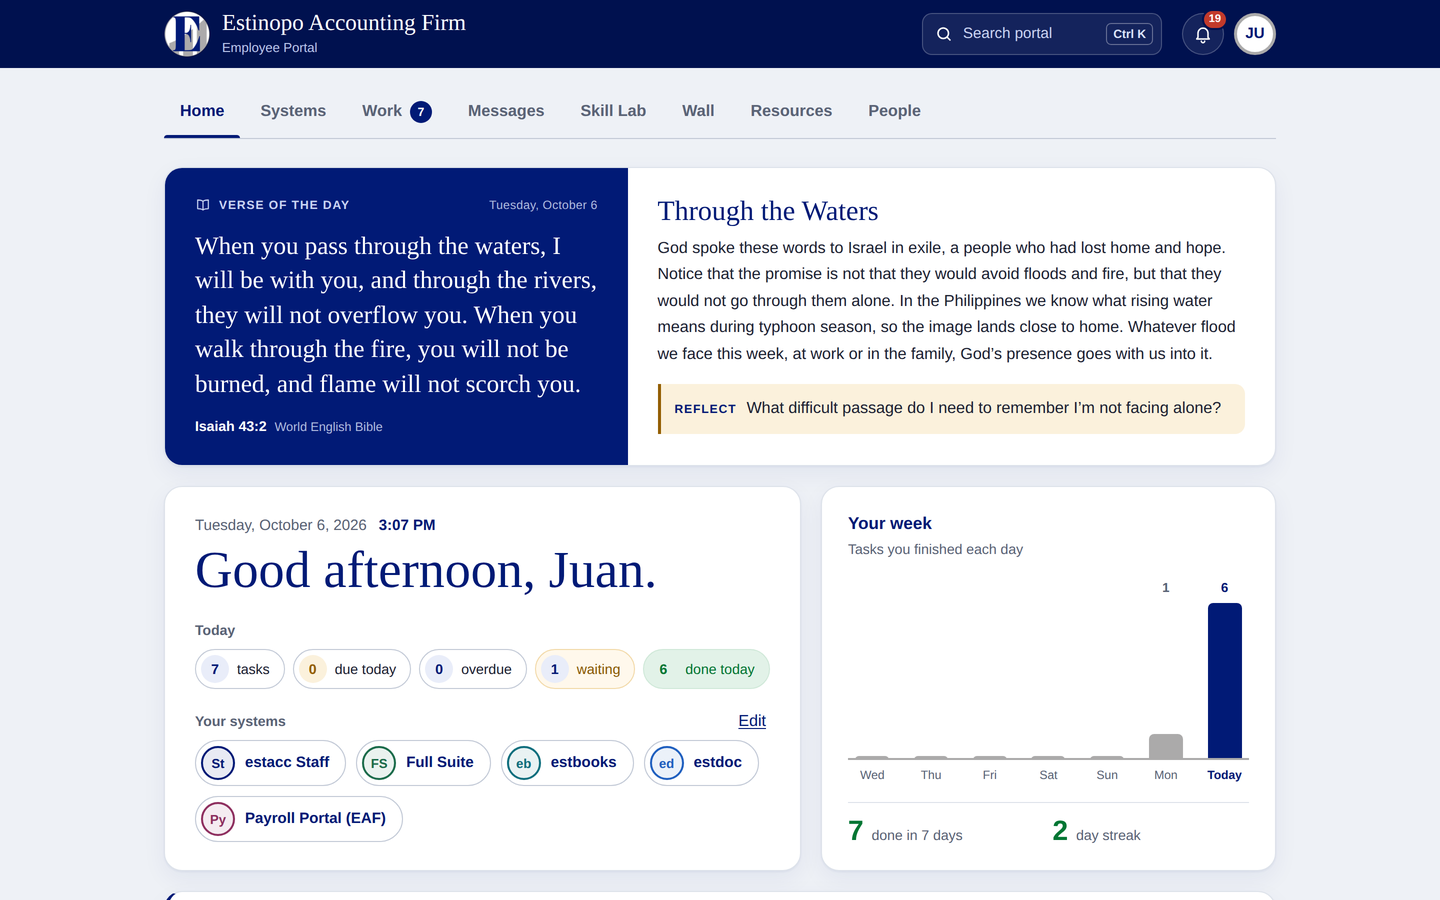Click the FS icon for Full Suite
1440x900 pixels.
click(379, 763)
